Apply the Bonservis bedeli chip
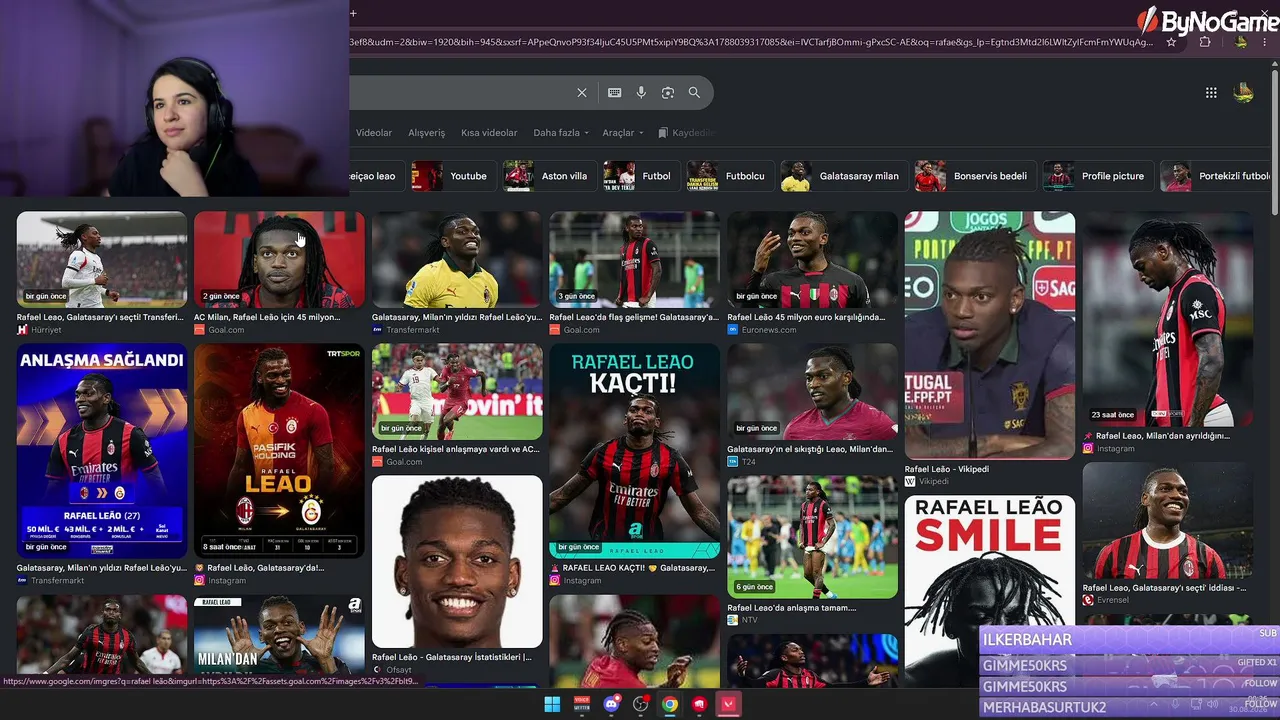Screen dimensions: 1280x720 click(x=975, y=176)
